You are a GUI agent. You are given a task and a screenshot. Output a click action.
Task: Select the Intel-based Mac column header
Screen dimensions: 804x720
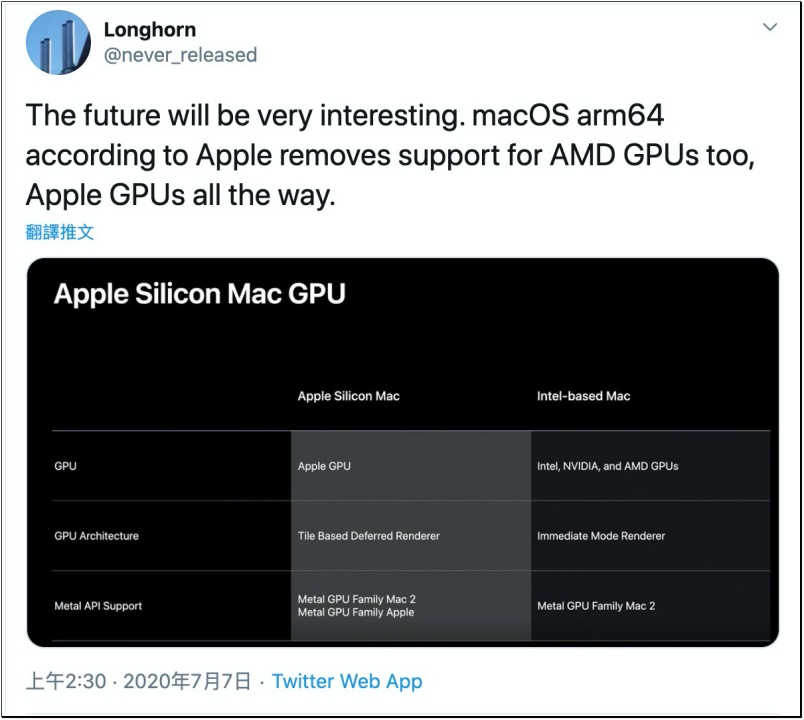click(584, 396)
